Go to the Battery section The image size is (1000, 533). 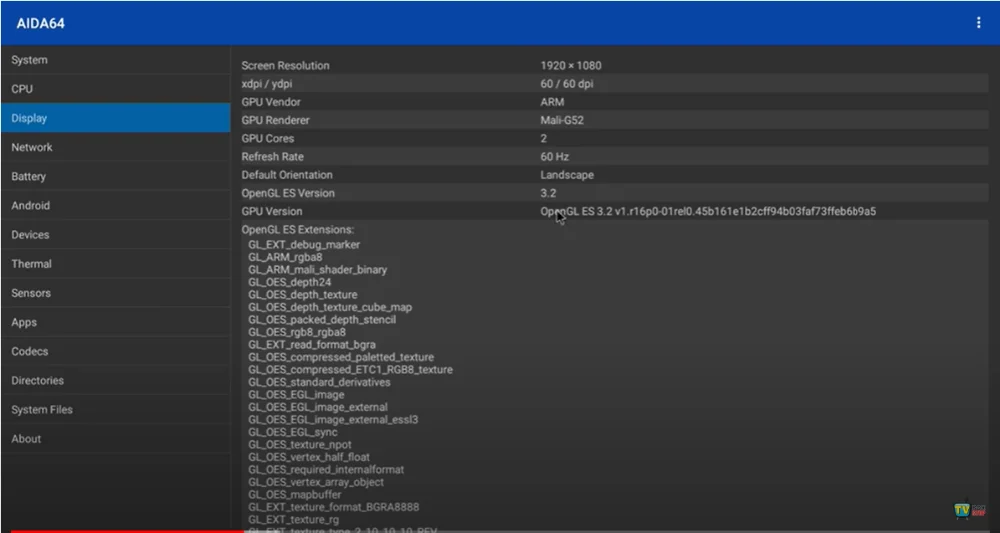point(115,177)
